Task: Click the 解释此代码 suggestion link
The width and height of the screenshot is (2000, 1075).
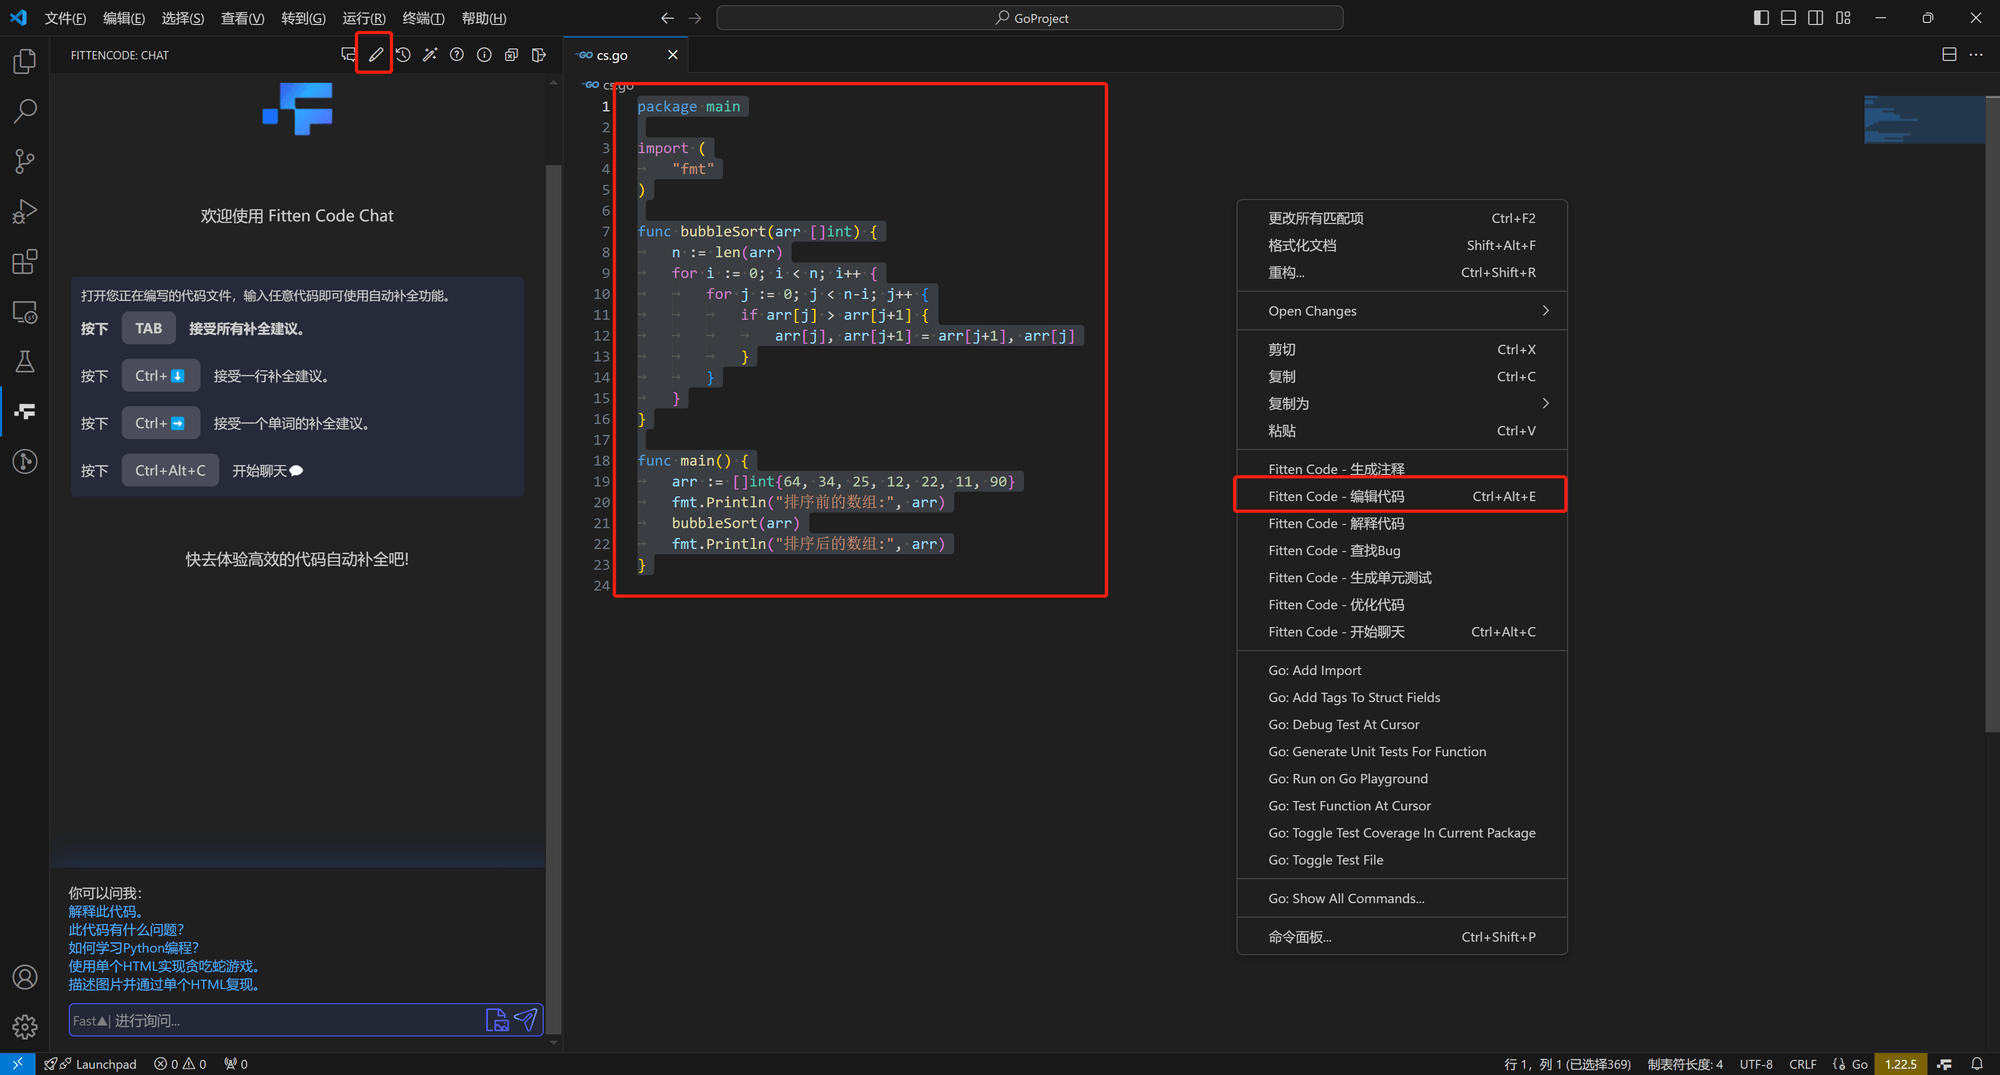Action: coord(107,911)
